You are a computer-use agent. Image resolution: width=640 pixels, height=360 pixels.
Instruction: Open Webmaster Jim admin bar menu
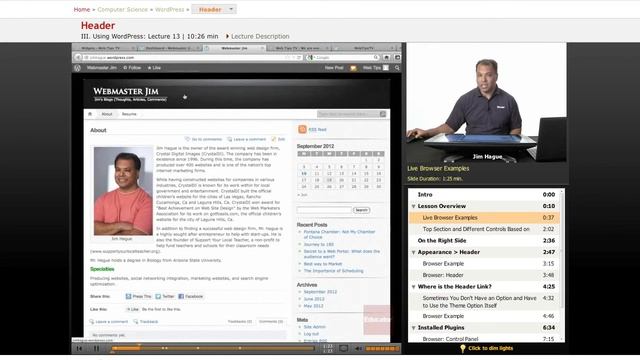(x=102, y=68)
